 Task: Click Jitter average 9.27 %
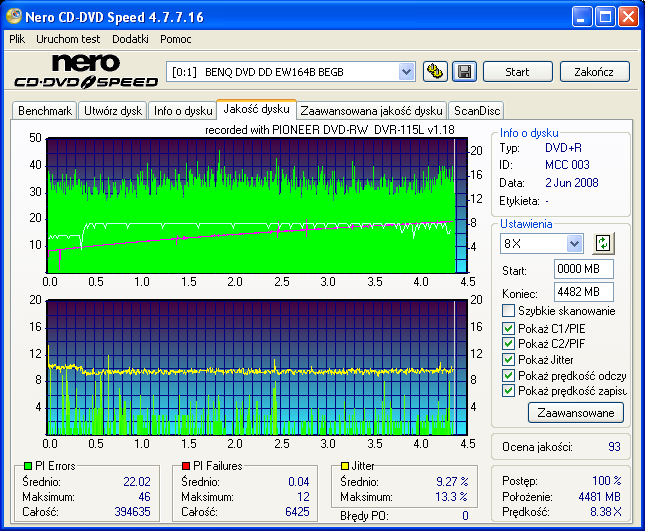click(452, 481)
